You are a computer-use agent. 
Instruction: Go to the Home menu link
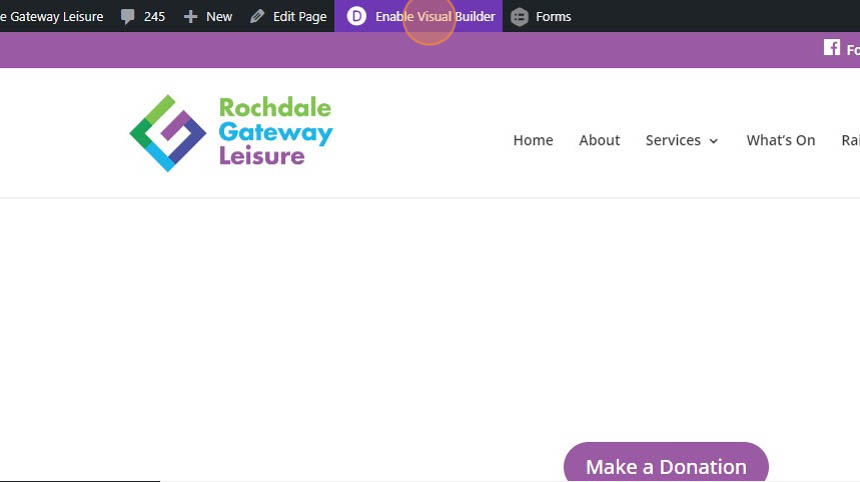pyautogui.click(x=533, y=140)
